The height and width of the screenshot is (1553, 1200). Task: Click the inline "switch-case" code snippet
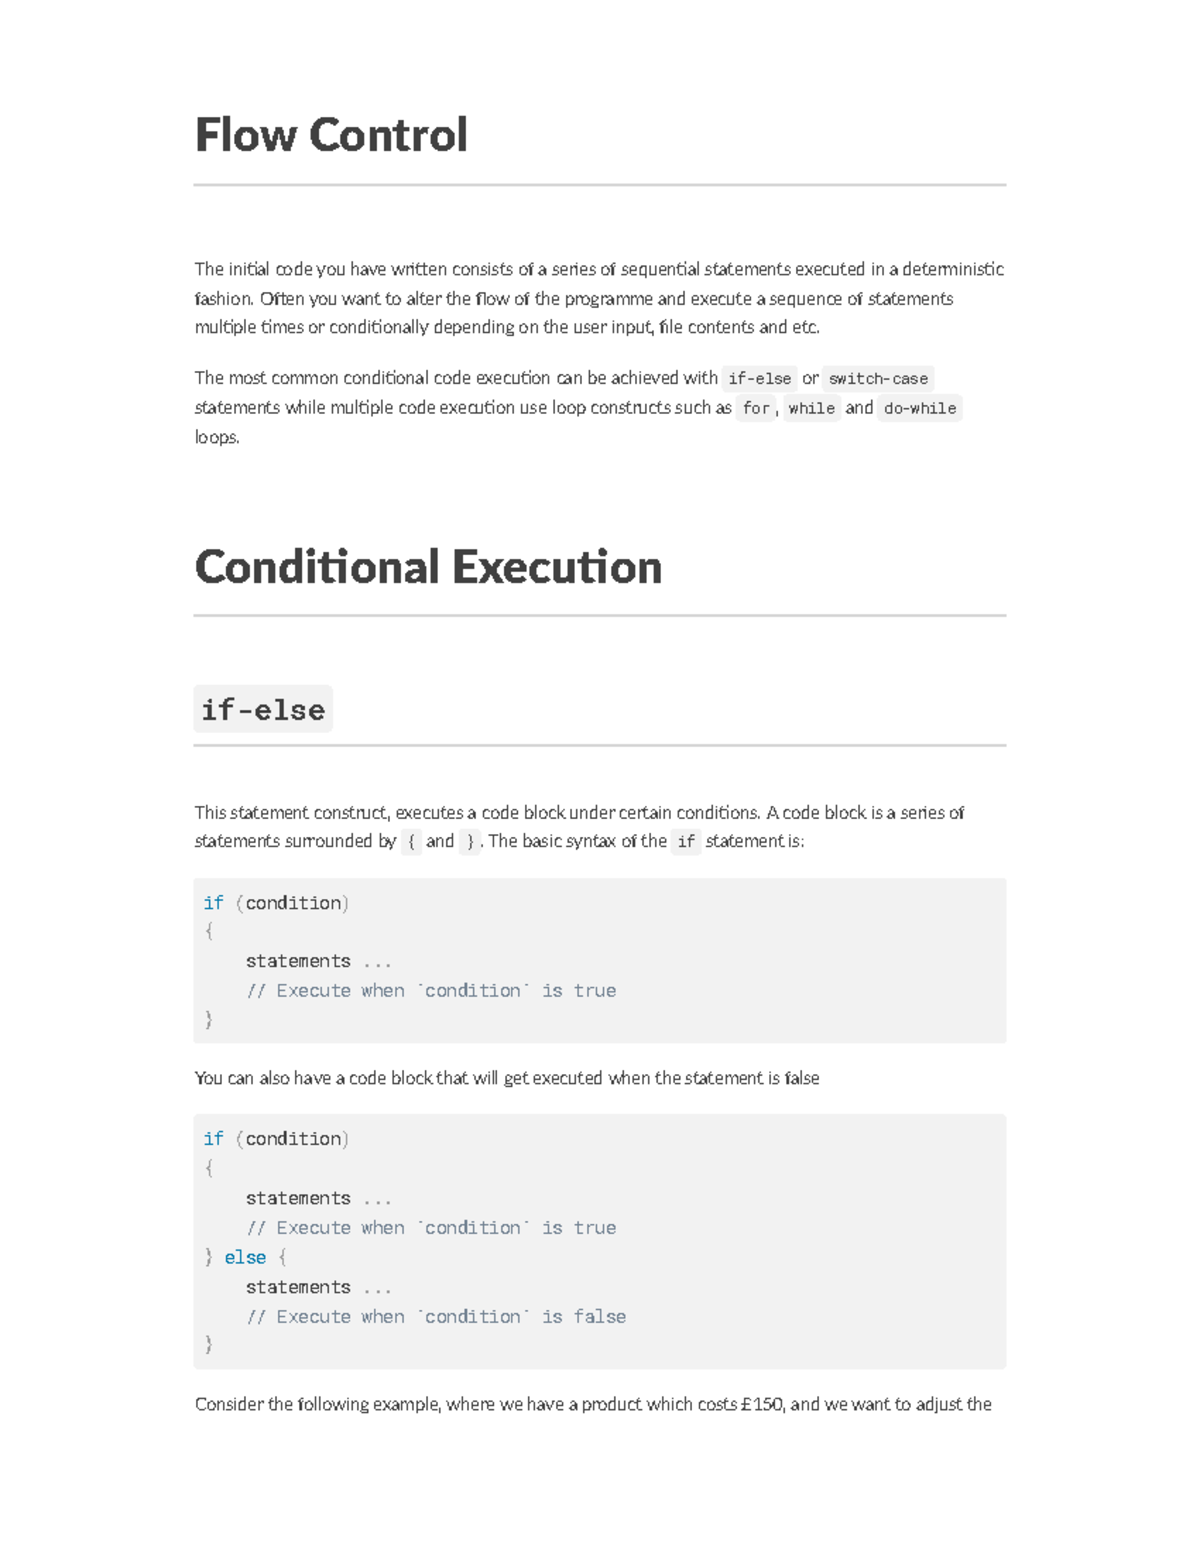878,379
